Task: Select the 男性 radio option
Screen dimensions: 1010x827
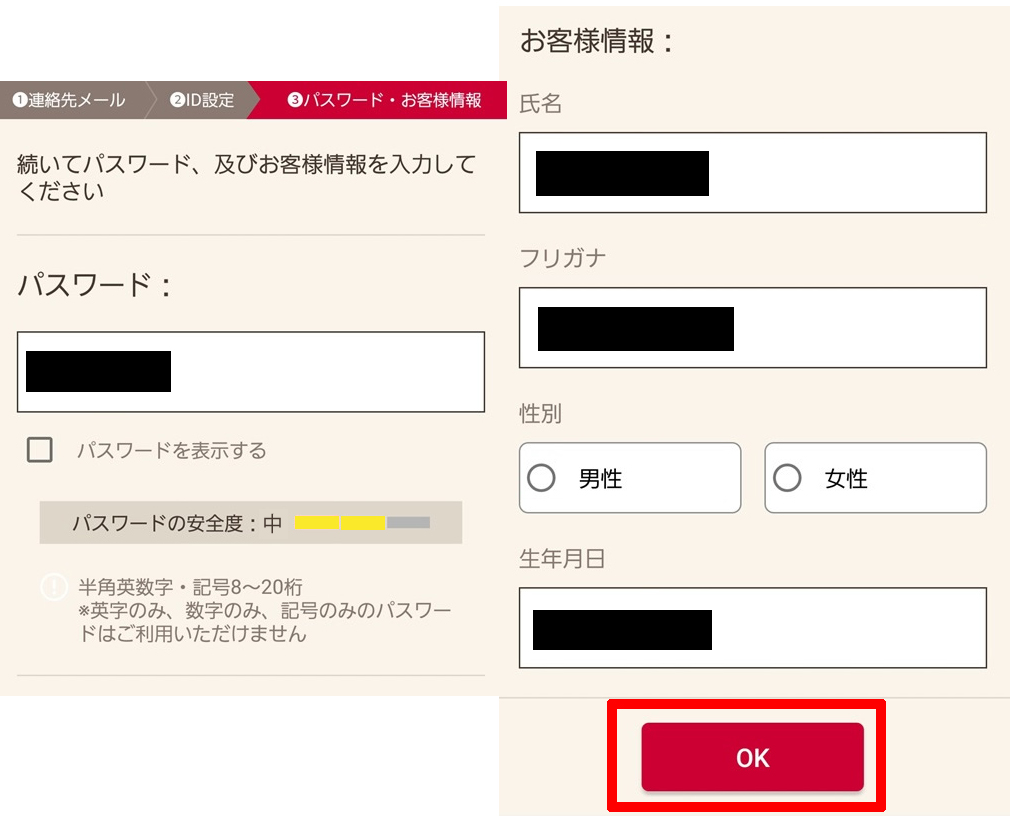Action: point(630,478)
